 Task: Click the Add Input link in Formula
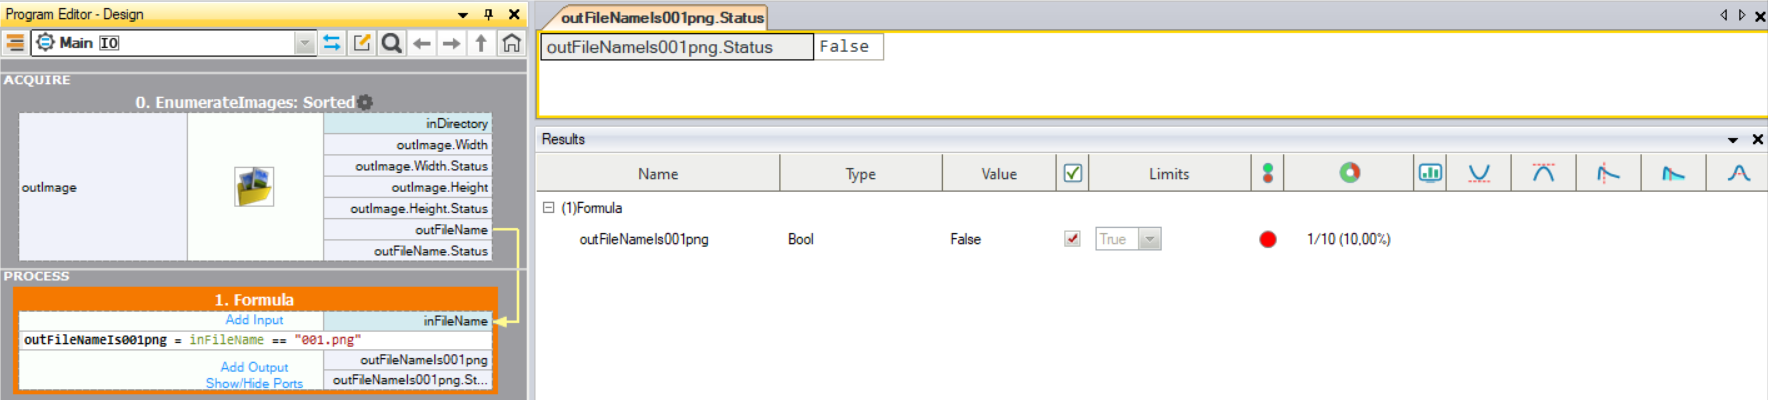[254, 320]
